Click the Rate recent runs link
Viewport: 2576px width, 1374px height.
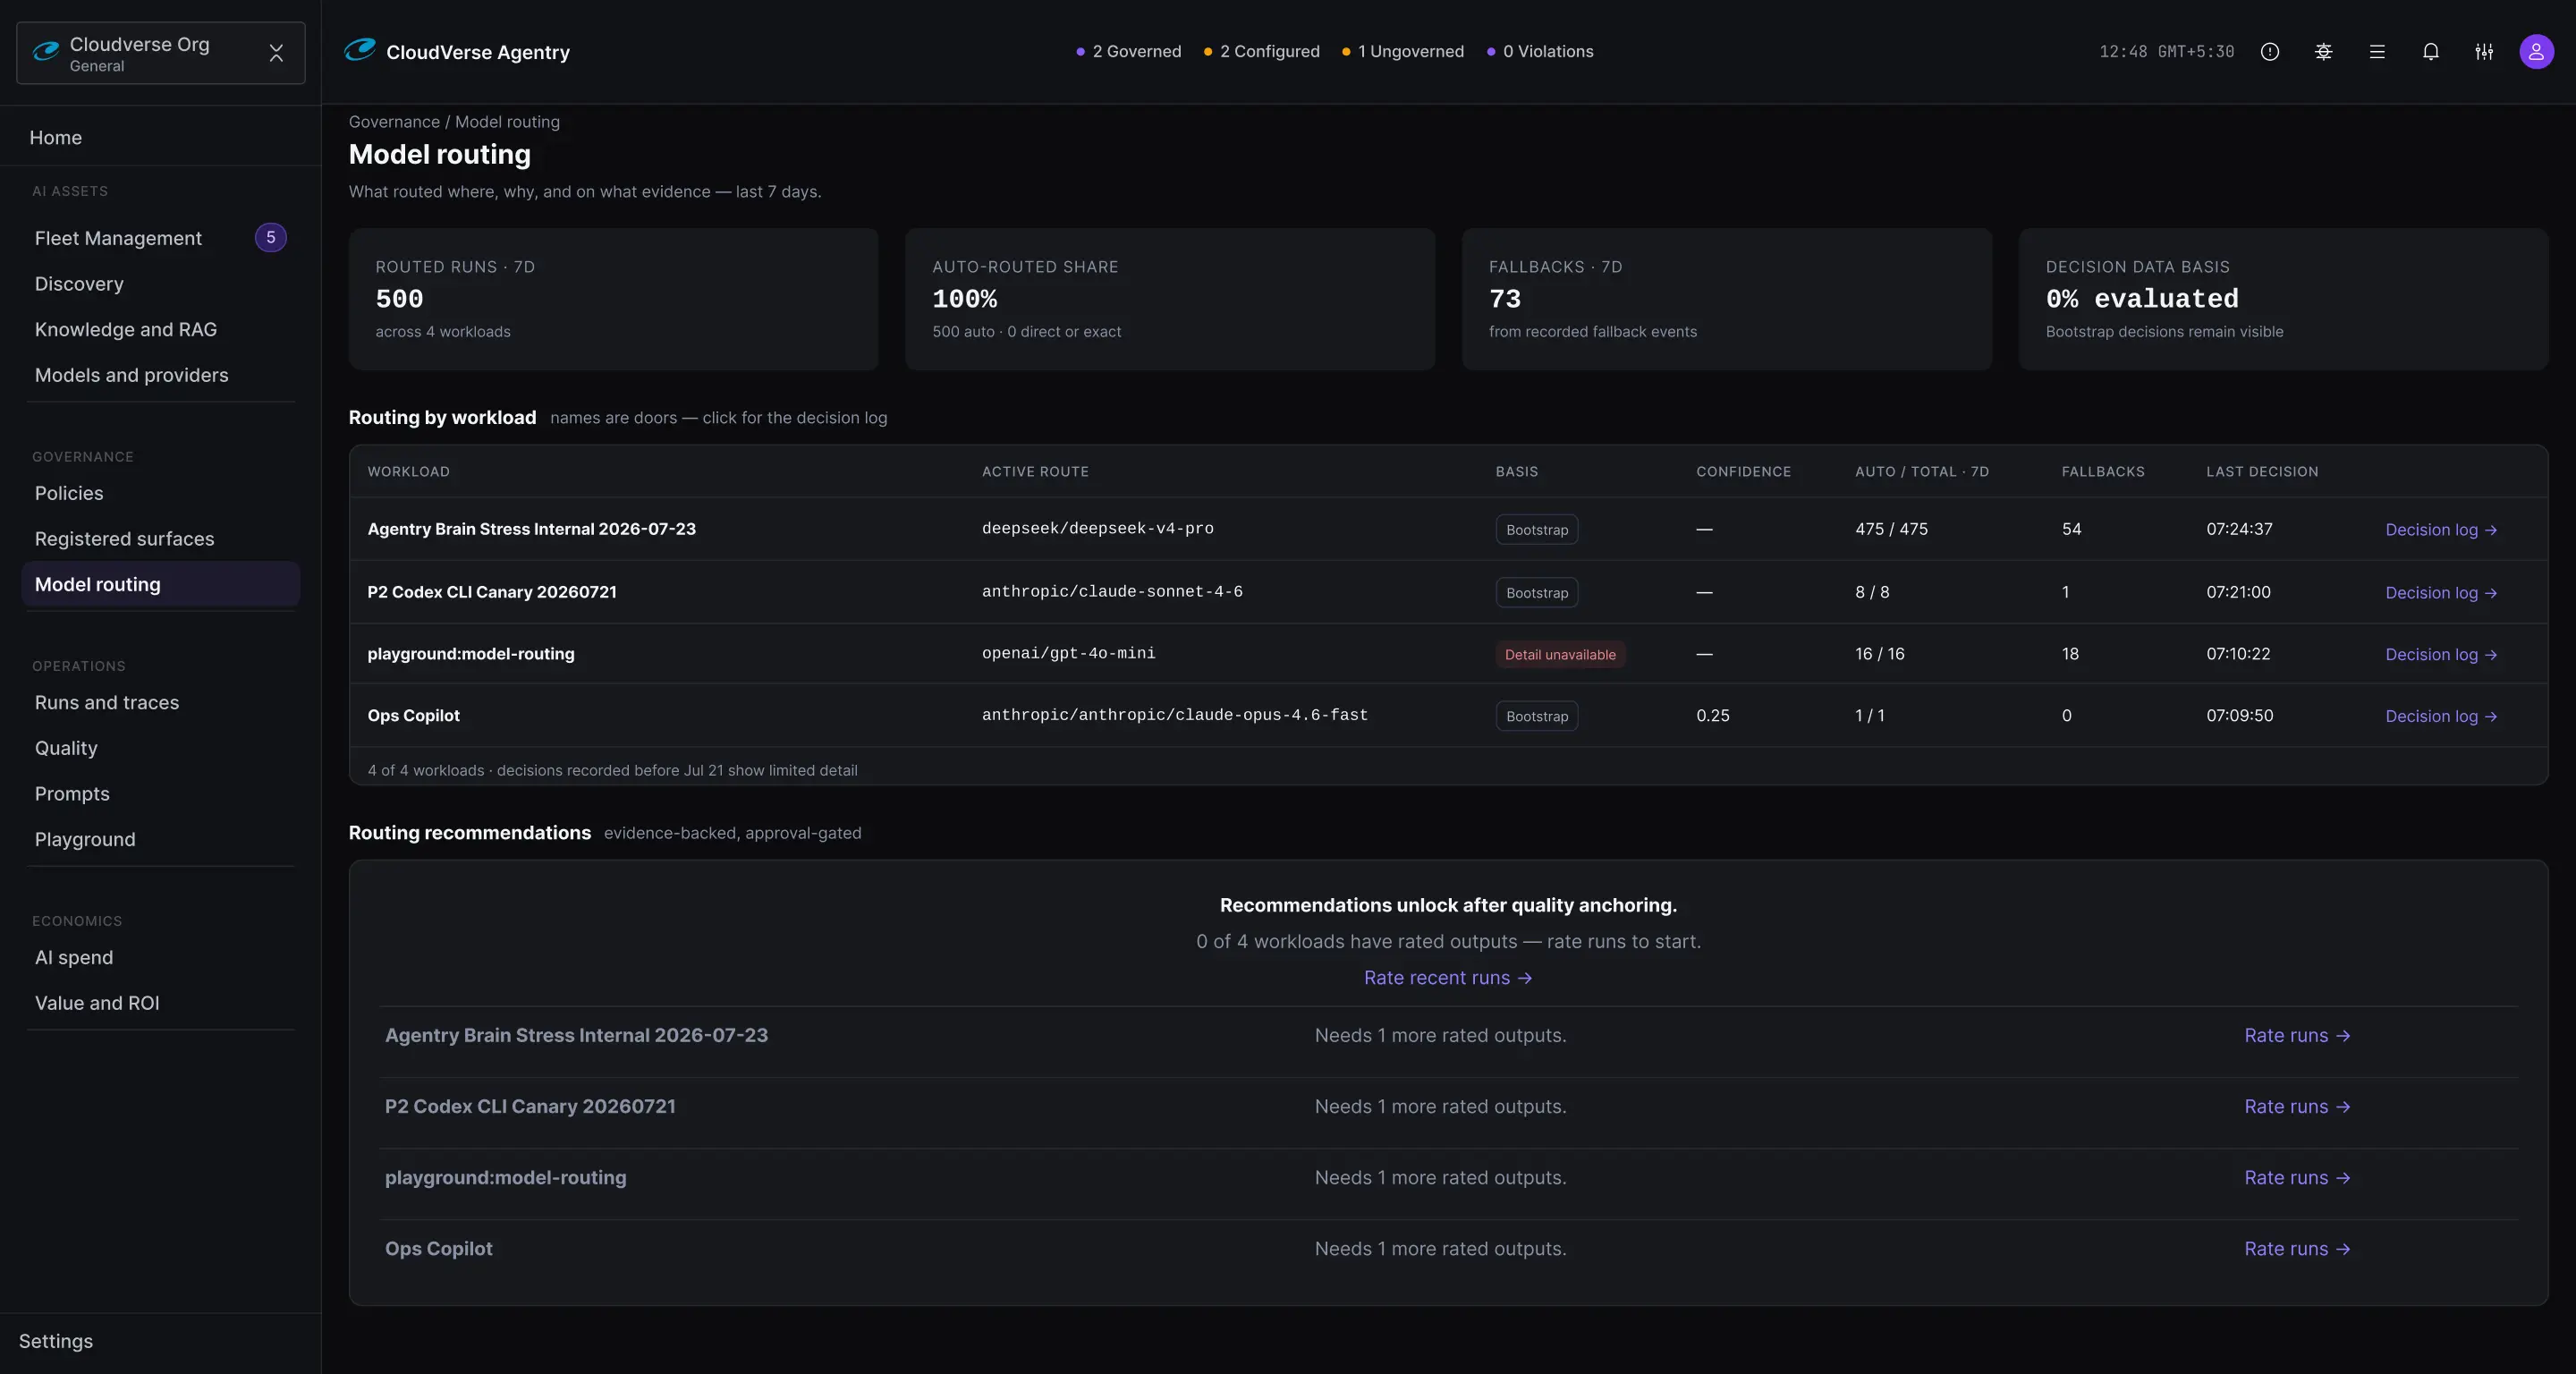[1448, 978]
